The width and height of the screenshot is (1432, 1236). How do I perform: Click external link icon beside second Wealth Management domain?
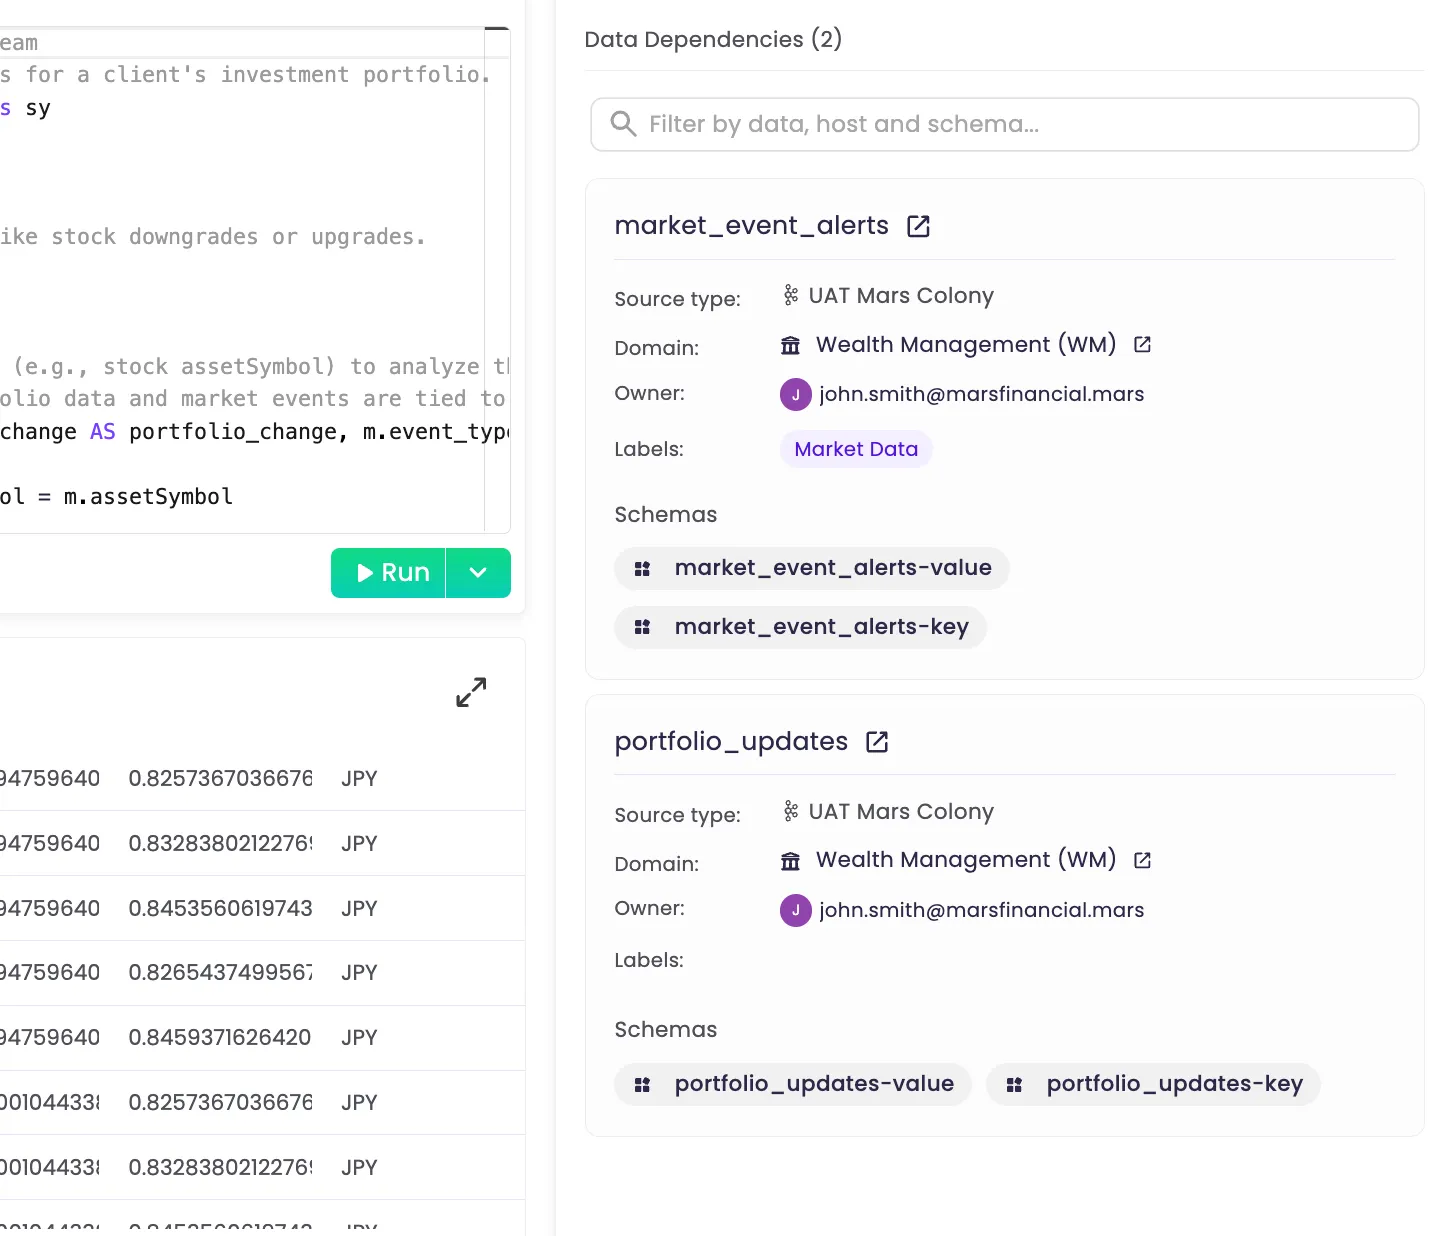pyautogui.click(x=1142, y=860)
